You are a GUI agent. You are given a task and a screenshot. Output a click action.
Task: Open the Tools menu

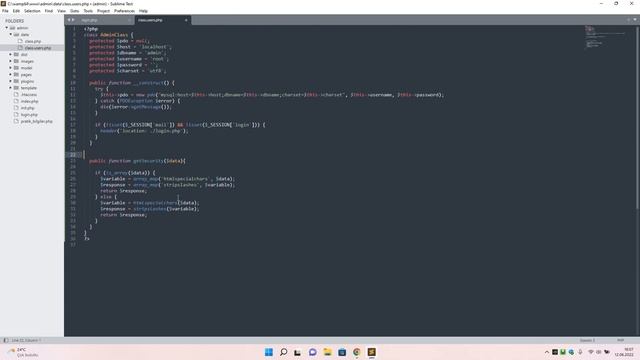(88, 11)
